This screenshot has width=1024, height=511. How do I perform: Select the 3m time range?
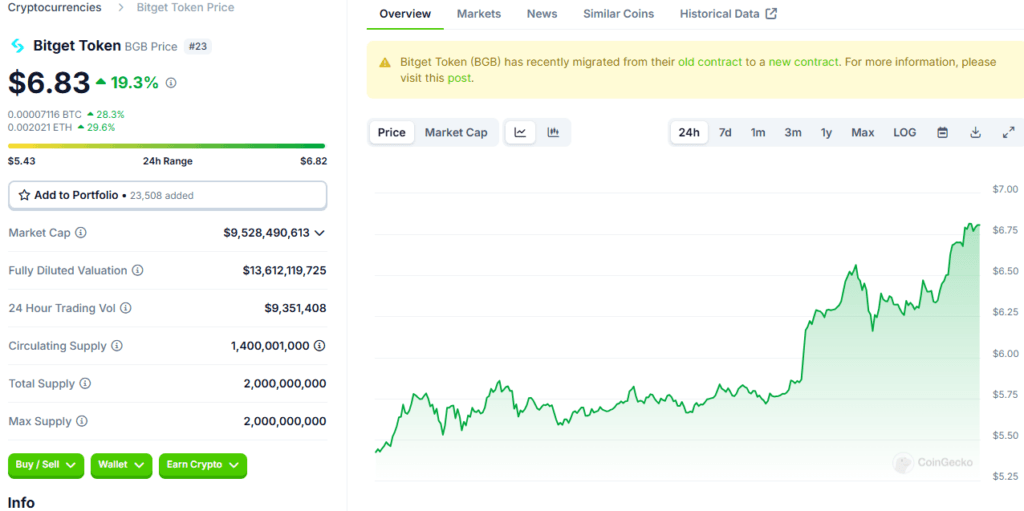point(793,133)
